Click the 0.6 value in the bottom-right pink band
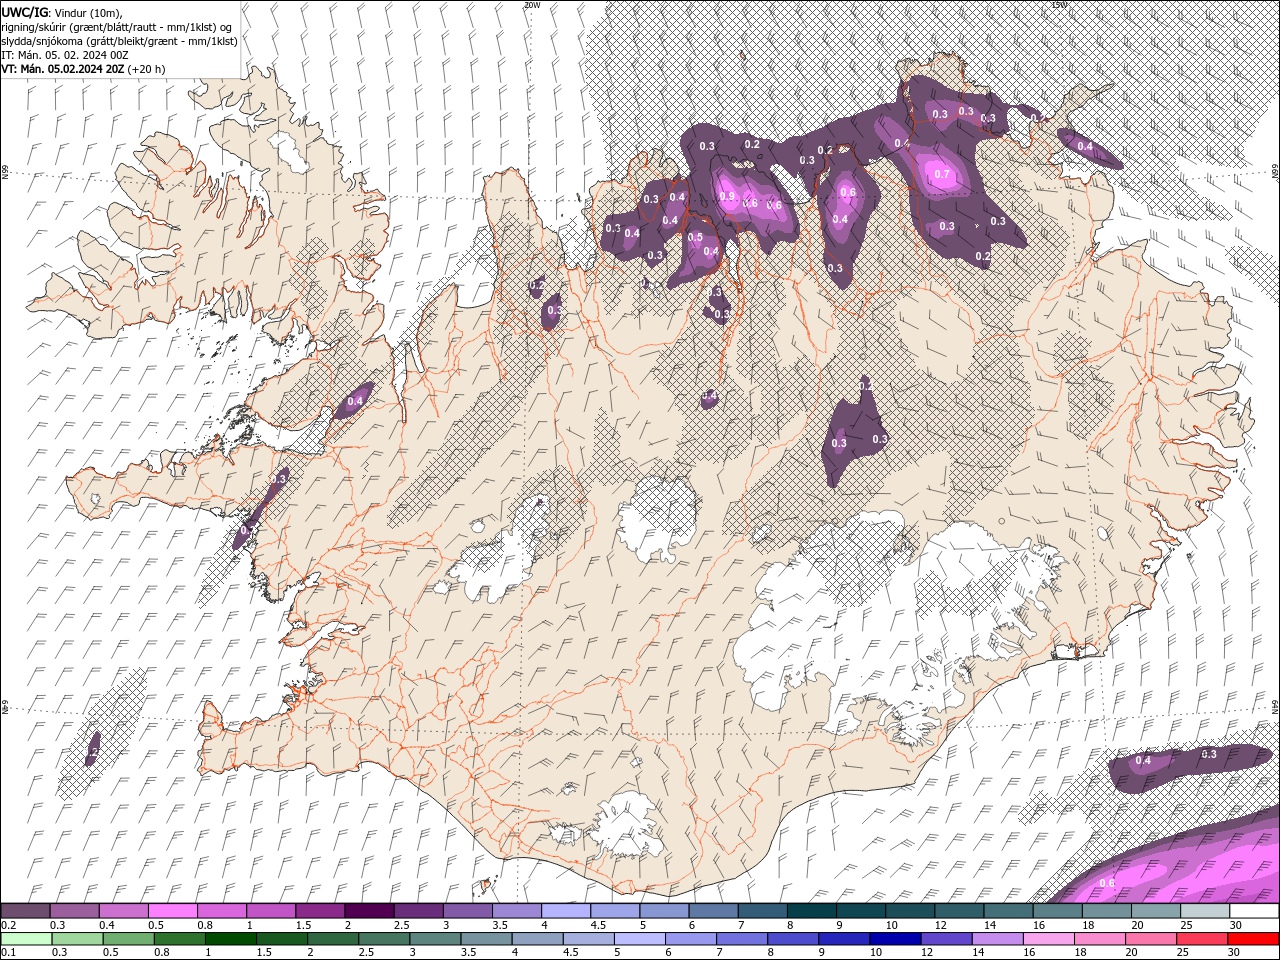This screenshot has height=960, width=1280. point(1107,883)
